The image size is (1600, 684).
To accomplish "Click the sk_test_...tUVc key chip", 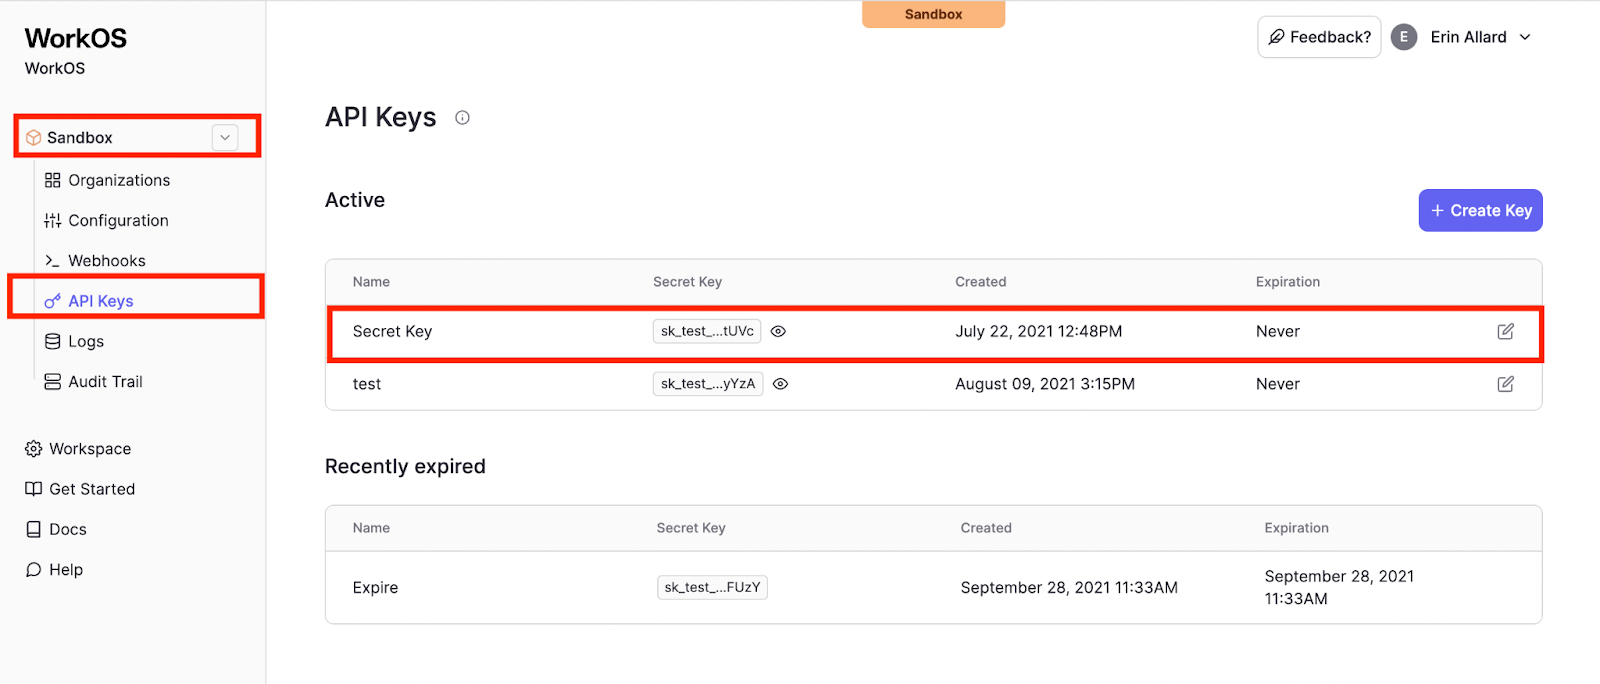I will click(707, 332).
